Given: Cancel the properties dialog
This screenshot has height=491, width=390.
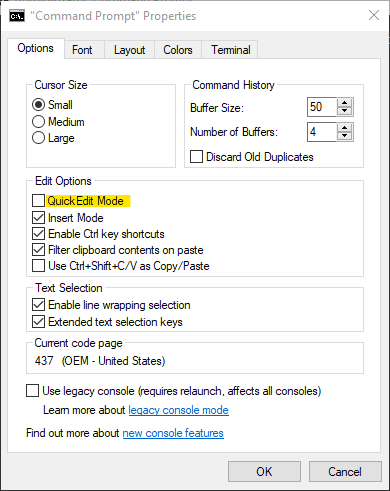Looking at the screenshot, I should click(345, 472).
